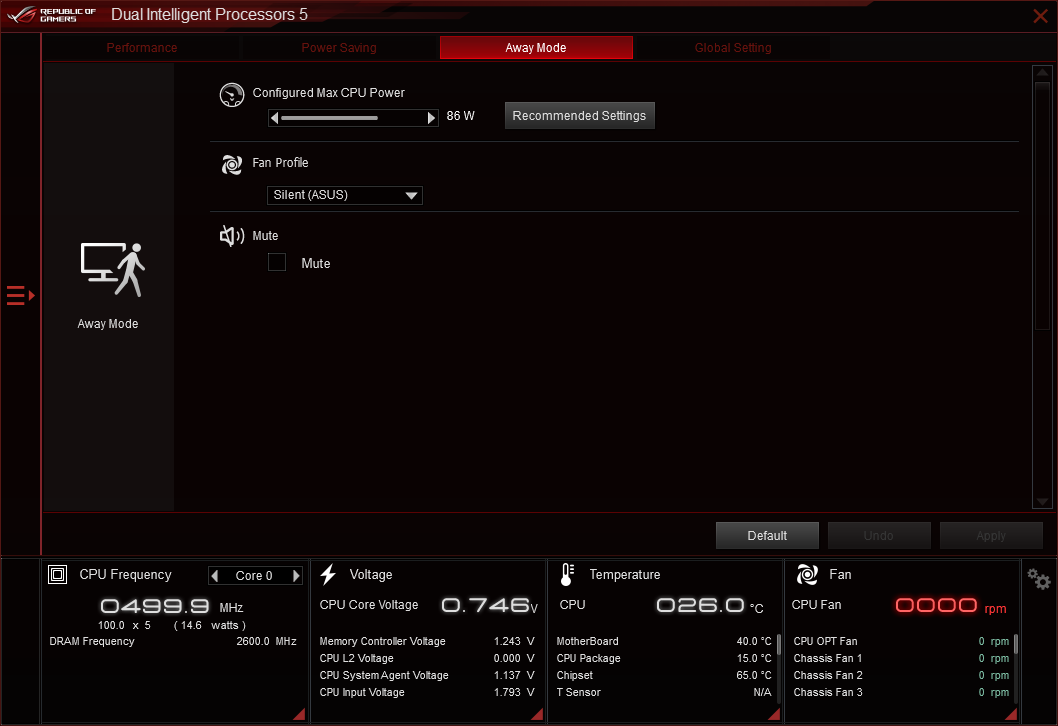Close the Dual Intelligent Processors 5 window

pyautogui.click(x=1040, y=16)
